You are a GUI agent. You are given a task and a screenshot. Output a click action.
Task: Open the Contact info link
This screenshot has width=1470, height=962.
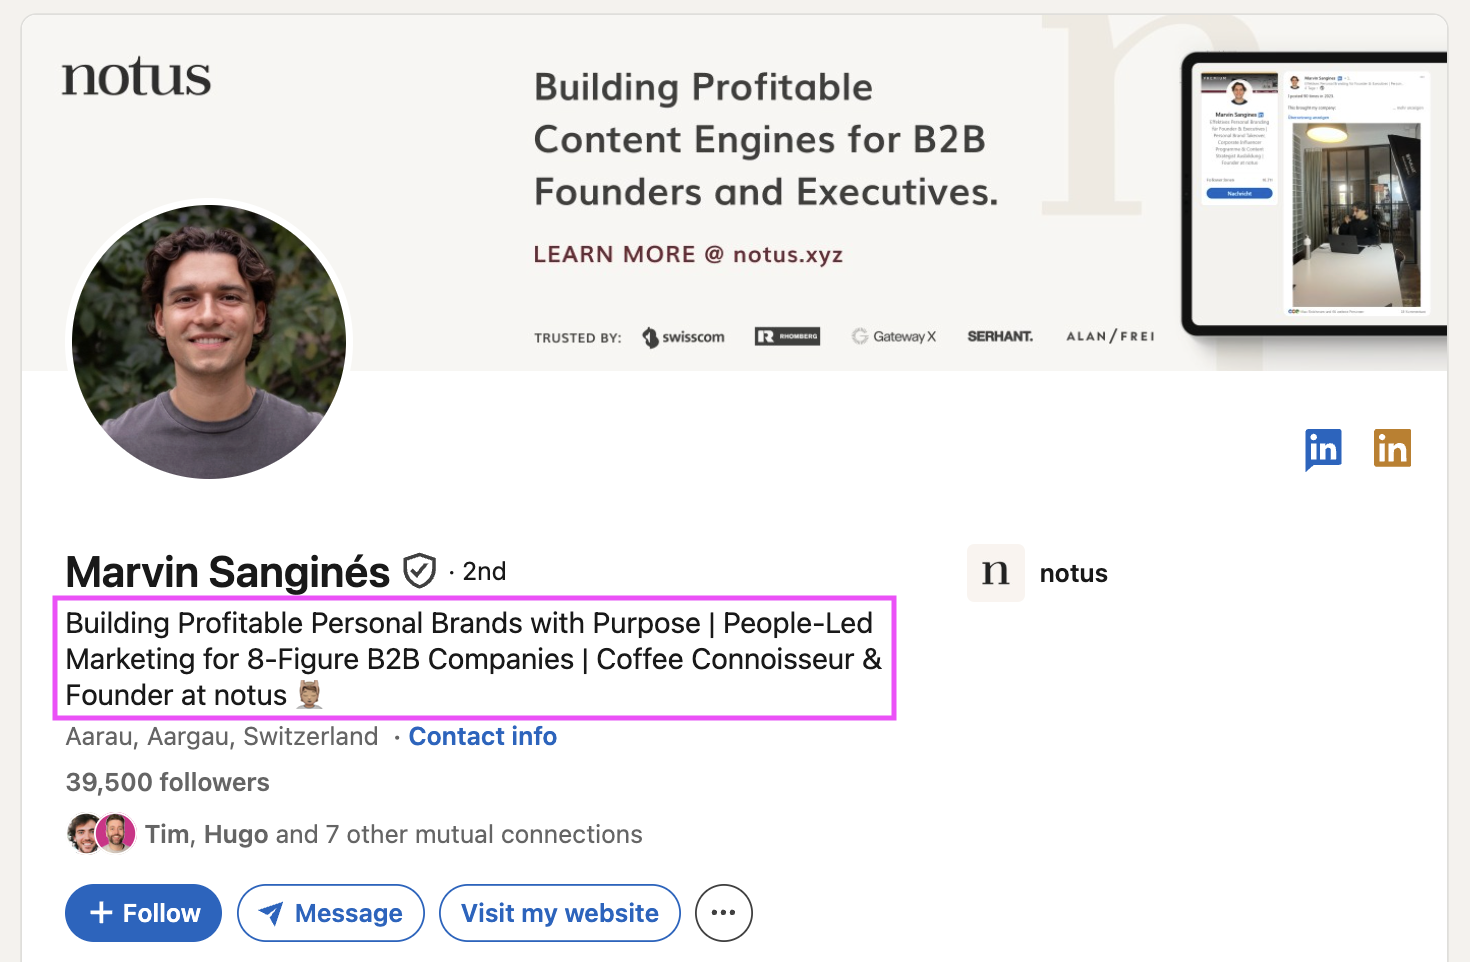[x=482, y=737]
